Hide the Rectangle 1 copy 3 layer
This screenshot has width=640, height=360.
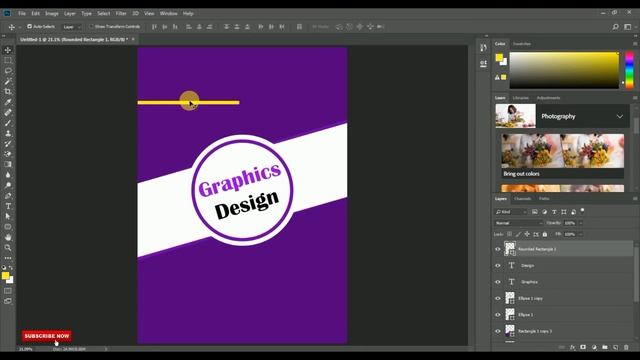pyautogui.click(x=498, y=331)
